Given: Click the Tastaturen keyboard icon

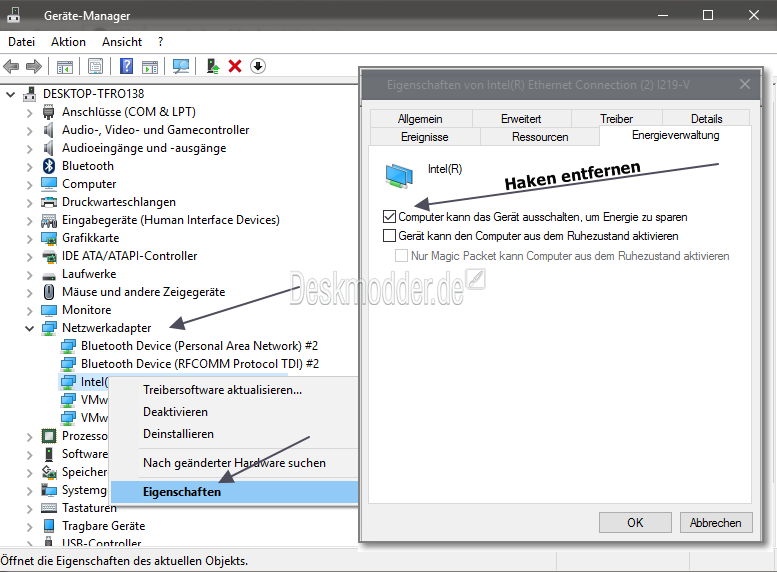Looking at the screenshot, I should point(49,508).
